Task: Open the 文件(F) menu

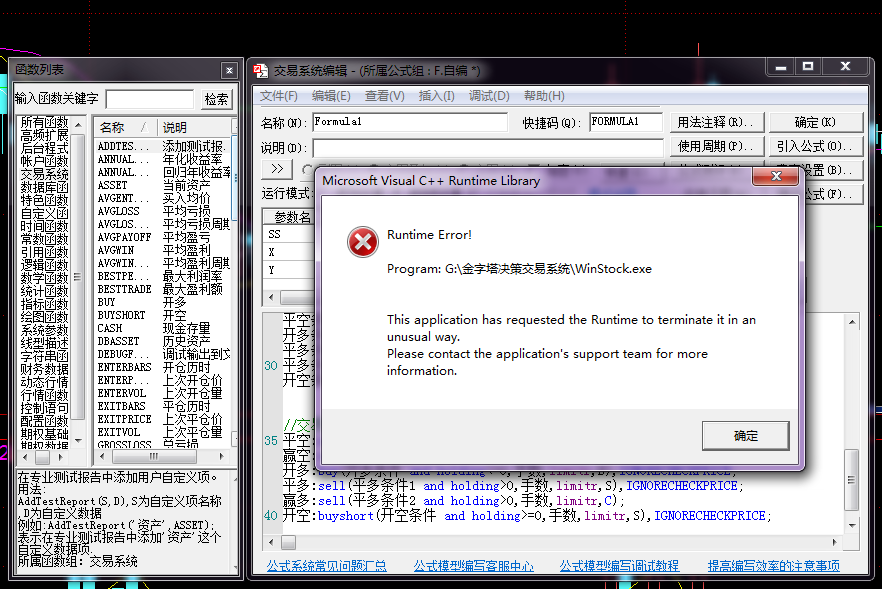Action: click(x=279, y=96)
